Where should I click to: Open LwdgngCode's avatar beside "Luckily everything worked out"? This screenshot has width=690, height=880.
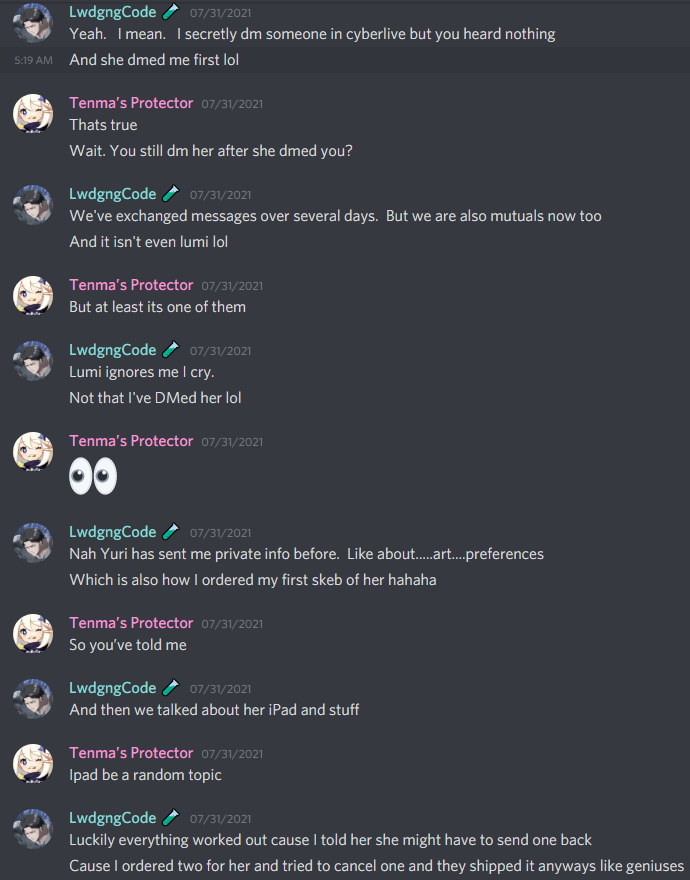(33, 829)
